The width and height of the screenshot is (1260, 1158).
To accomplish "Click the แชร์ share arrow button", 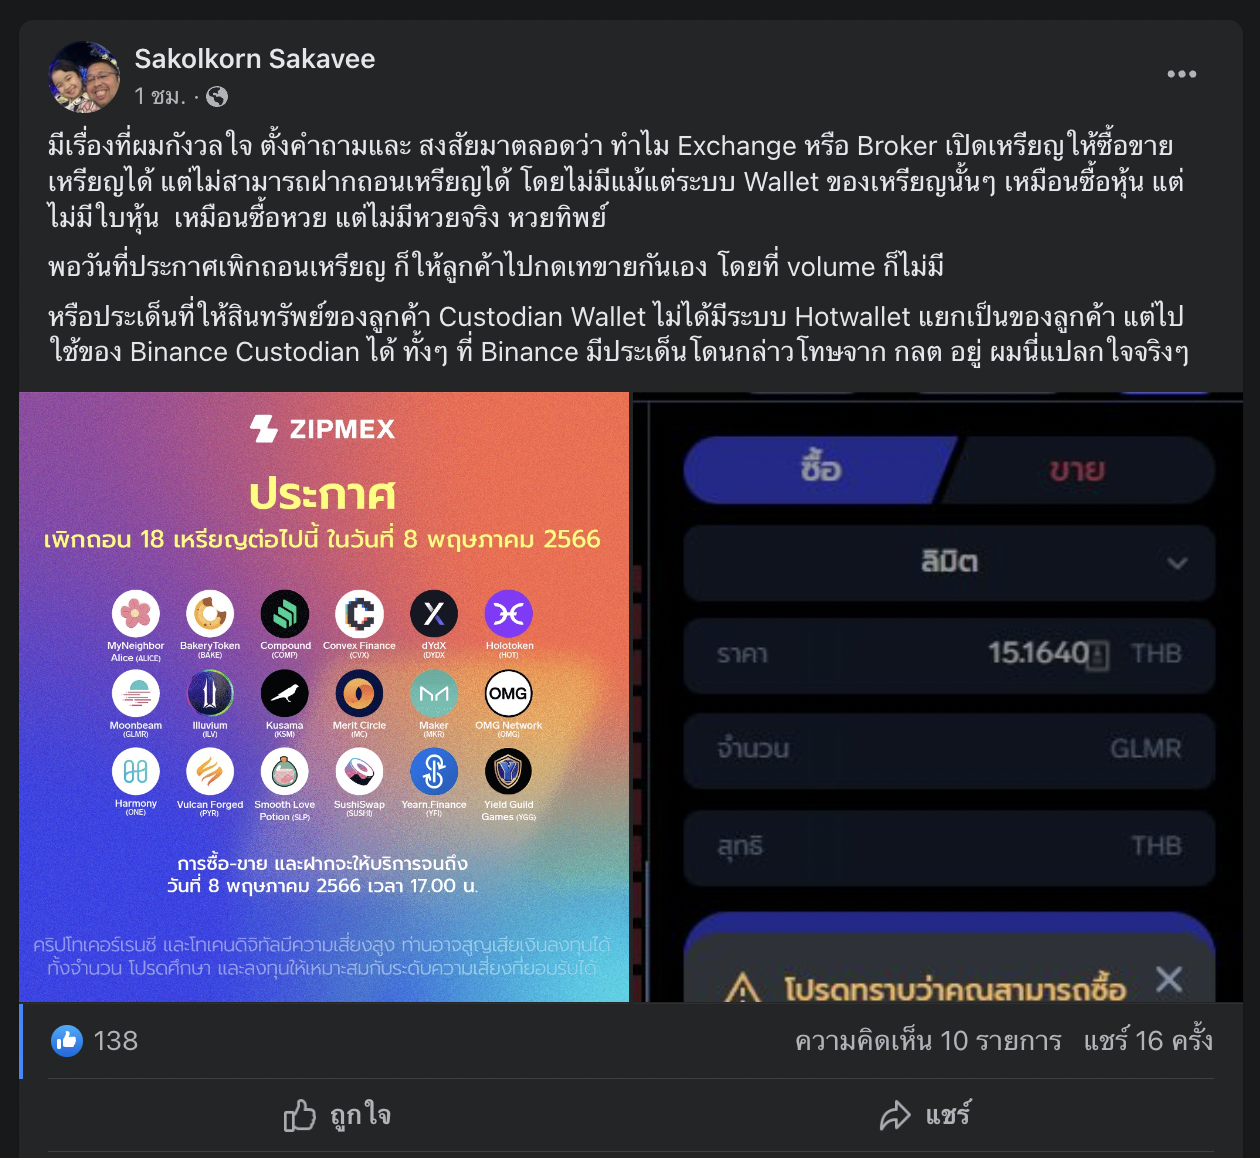I will 924,1115.
